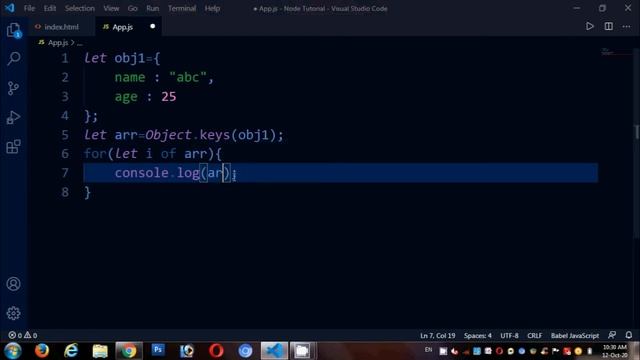The width and height of the screenshot is (640, 360).
Task: Click the errors and warnings indicator
Action: pyautogui.click(x=23, y=335)
